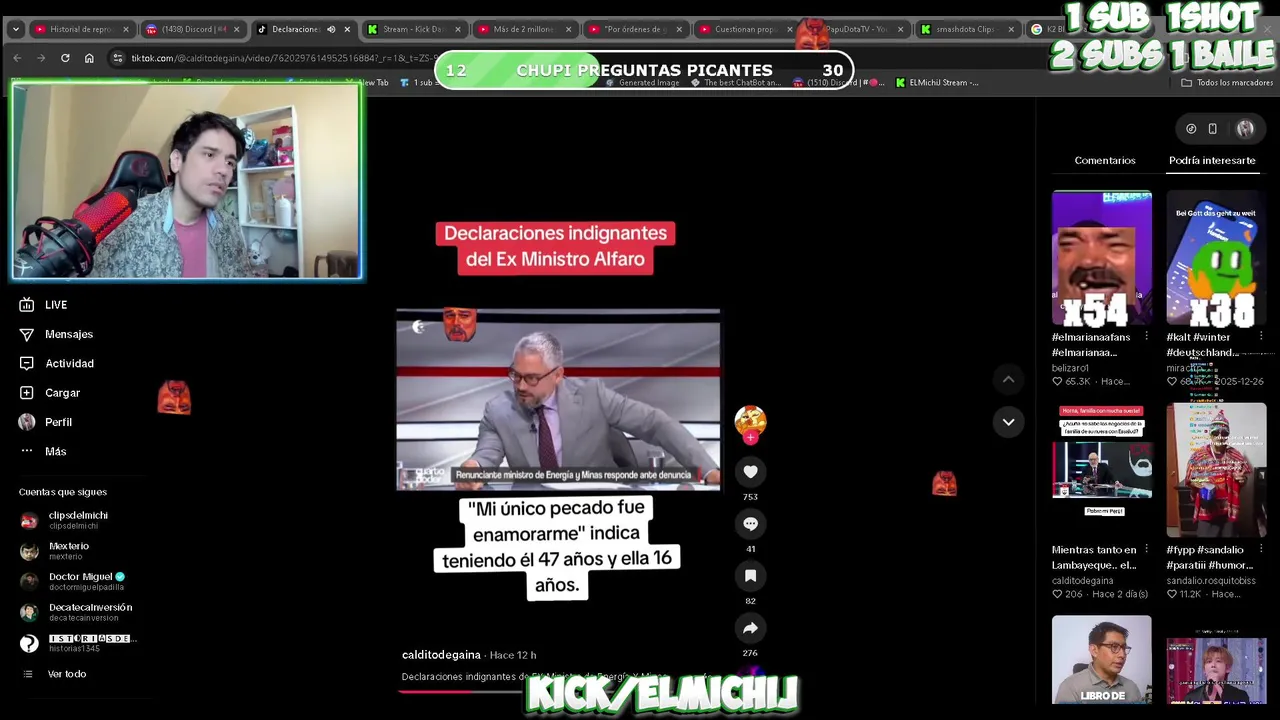Open the site info icon in address bar

click(x=118, y=58)
